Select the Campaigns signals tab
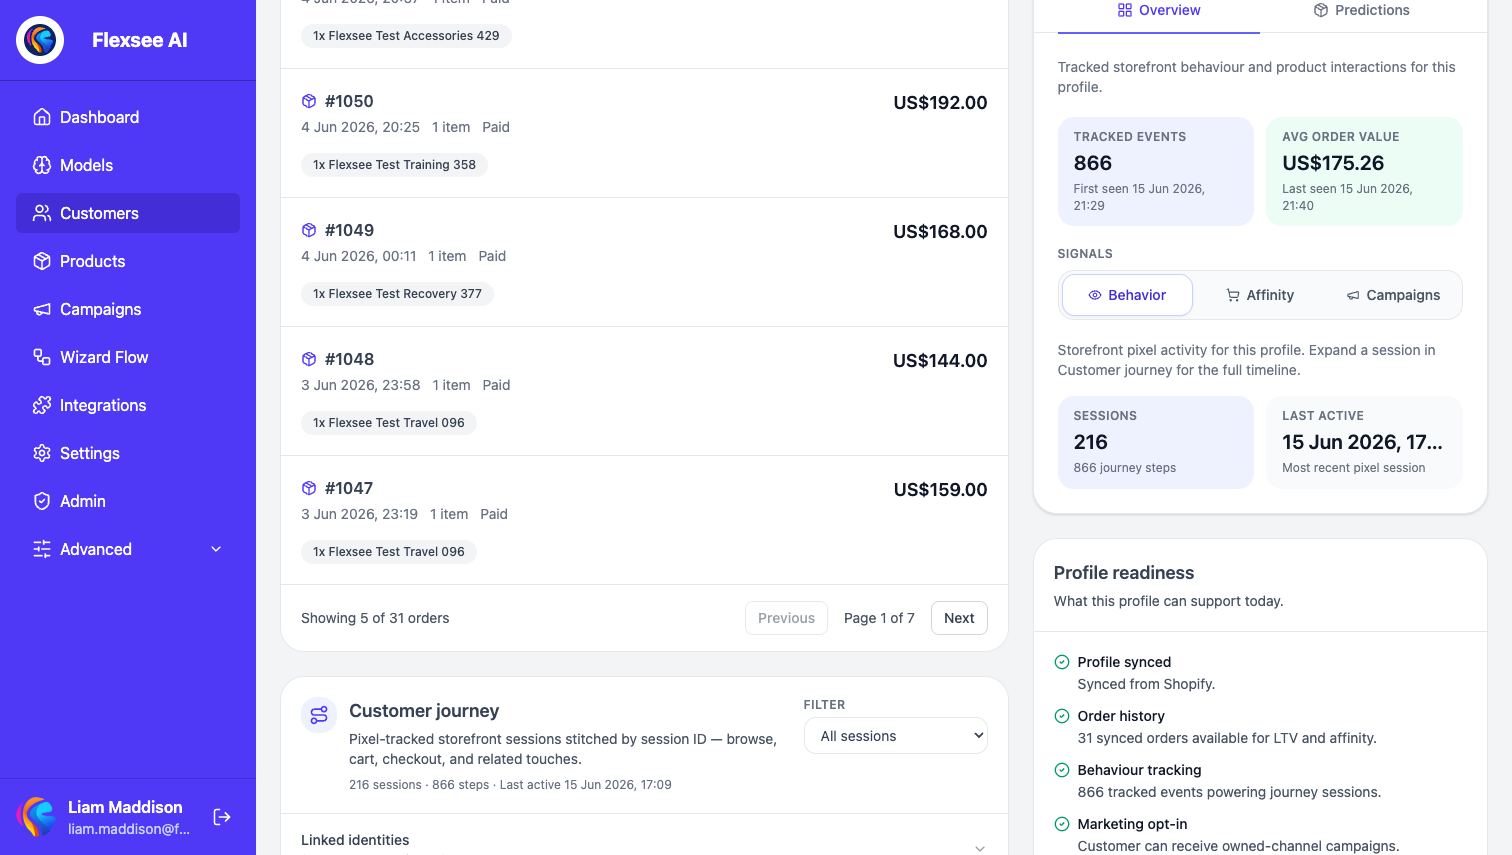Viewport: 1512px width, 855px height. click(1393, 295)
